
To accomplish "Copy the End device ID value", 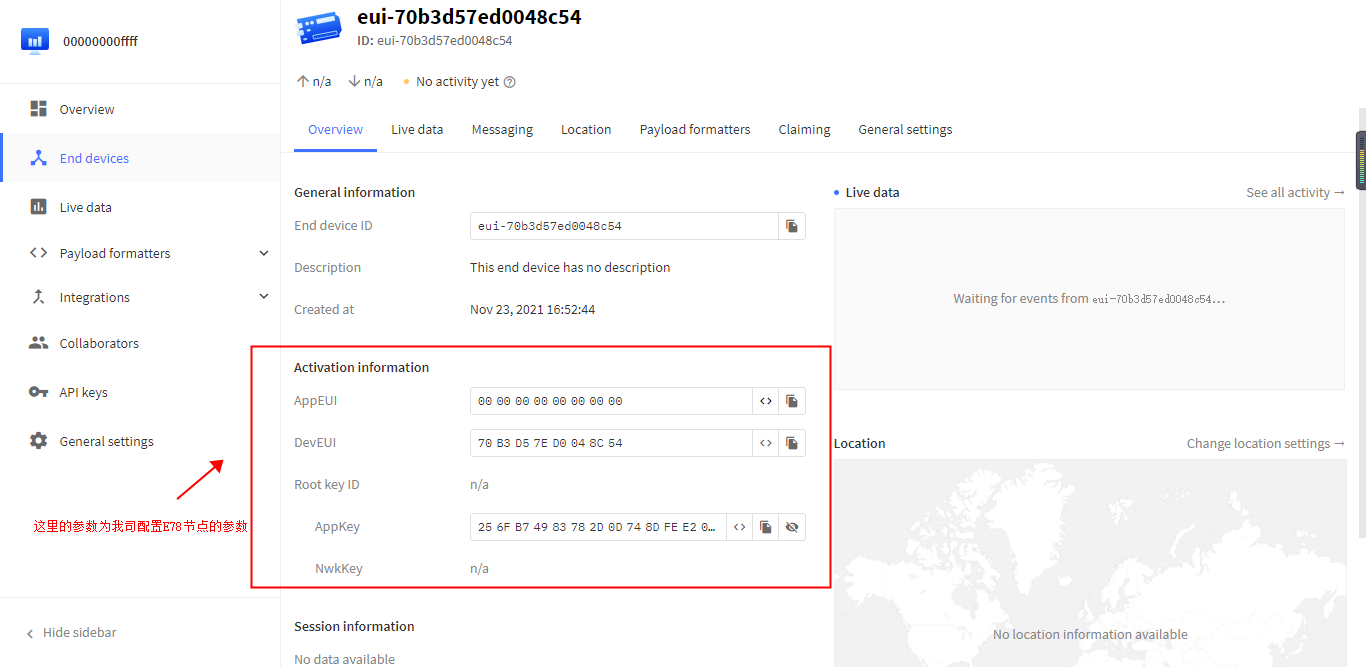I will pyautogui.click(x=791, y=226).
